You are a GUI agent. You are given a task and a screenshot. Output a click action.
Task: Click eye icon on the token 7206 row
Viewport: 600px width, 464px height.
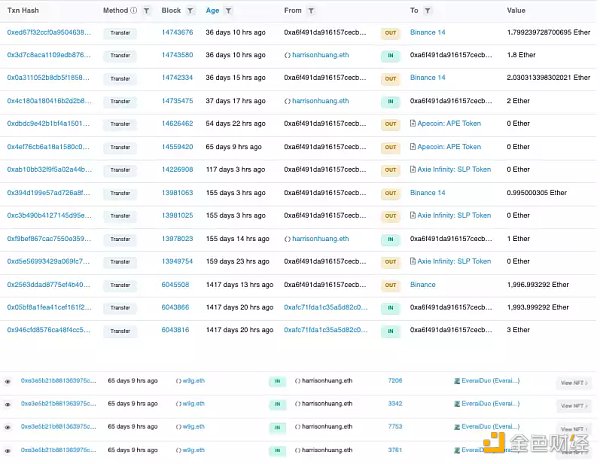click(7, 381)
